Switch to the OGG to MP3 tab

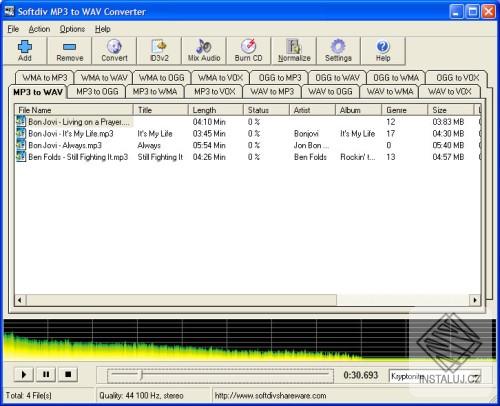coord(280,78)
